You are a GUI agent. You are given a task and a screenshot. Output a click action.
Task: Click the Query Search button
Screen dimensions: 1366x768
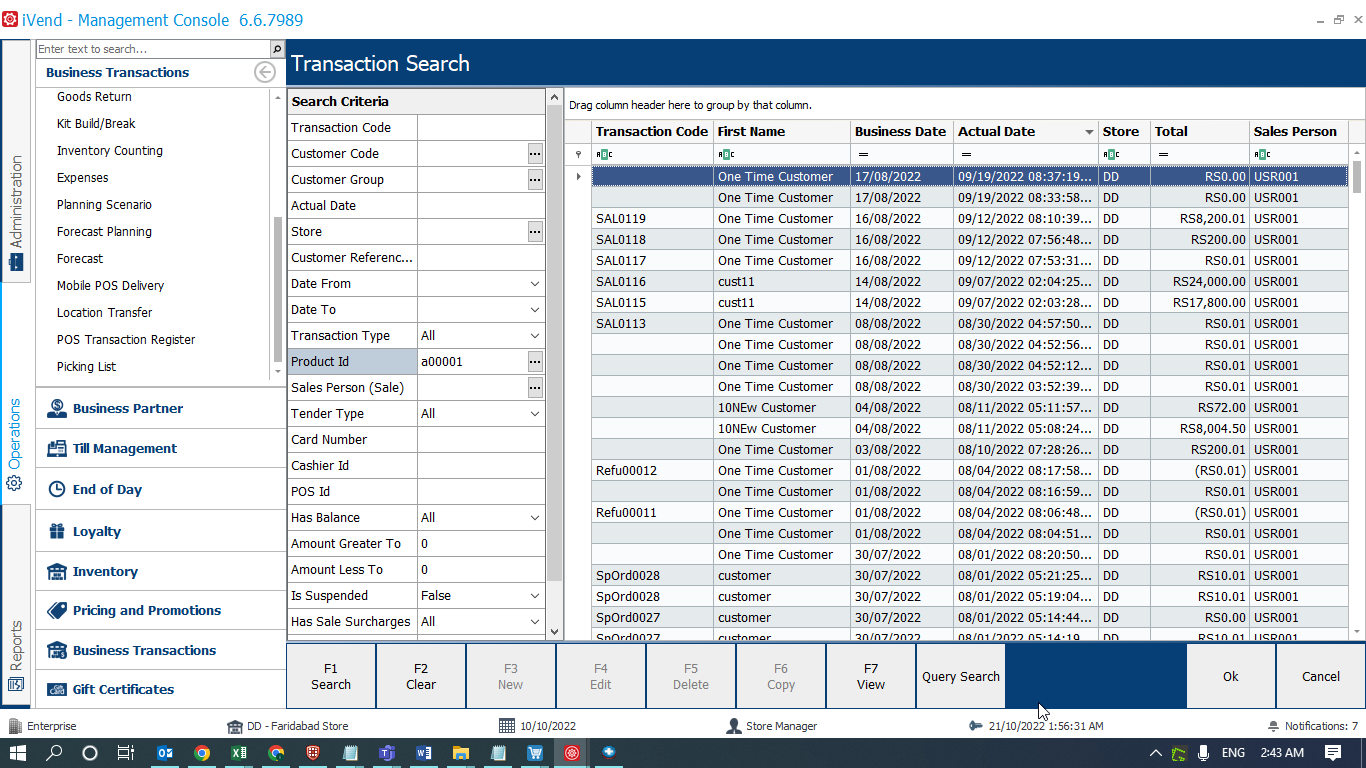tap(960, 677)
